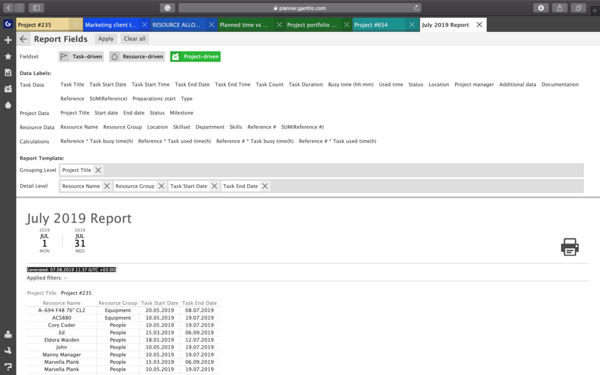Screen dimensions: 600x375
Task: Click the Manny Manager resource row
Action: 123,355
